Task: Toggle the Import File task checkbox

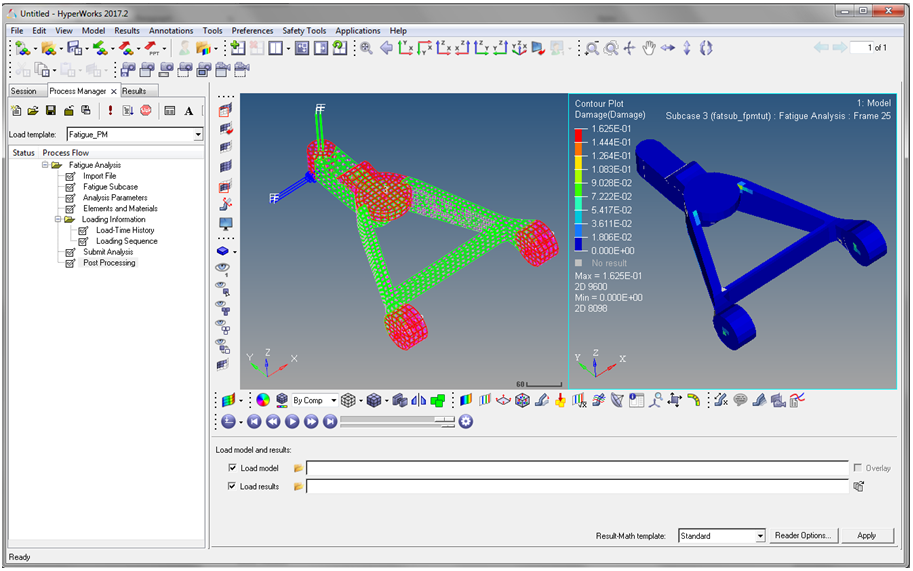Action: (x=71, y=176)
